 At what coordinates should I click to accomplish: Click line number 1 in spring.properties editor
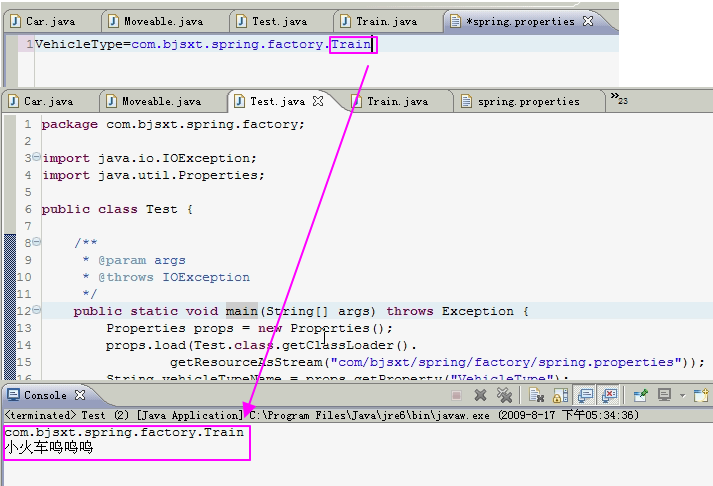[x=30, y=44]
